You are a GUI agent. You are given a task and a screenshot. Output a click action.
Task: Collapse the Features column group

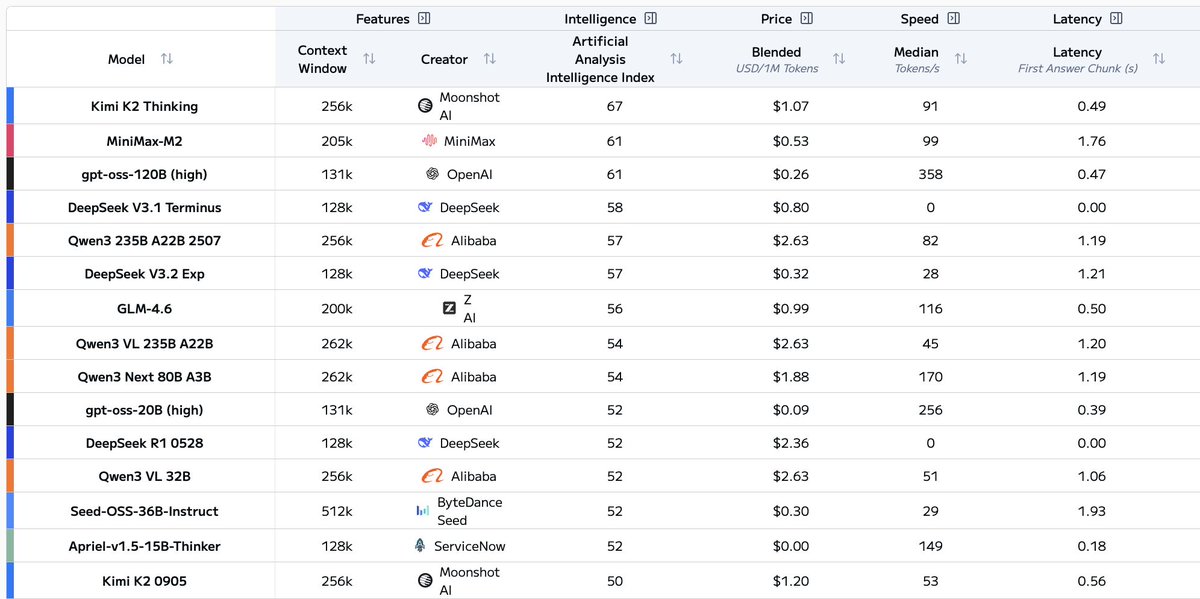click(x=424, y=18)
